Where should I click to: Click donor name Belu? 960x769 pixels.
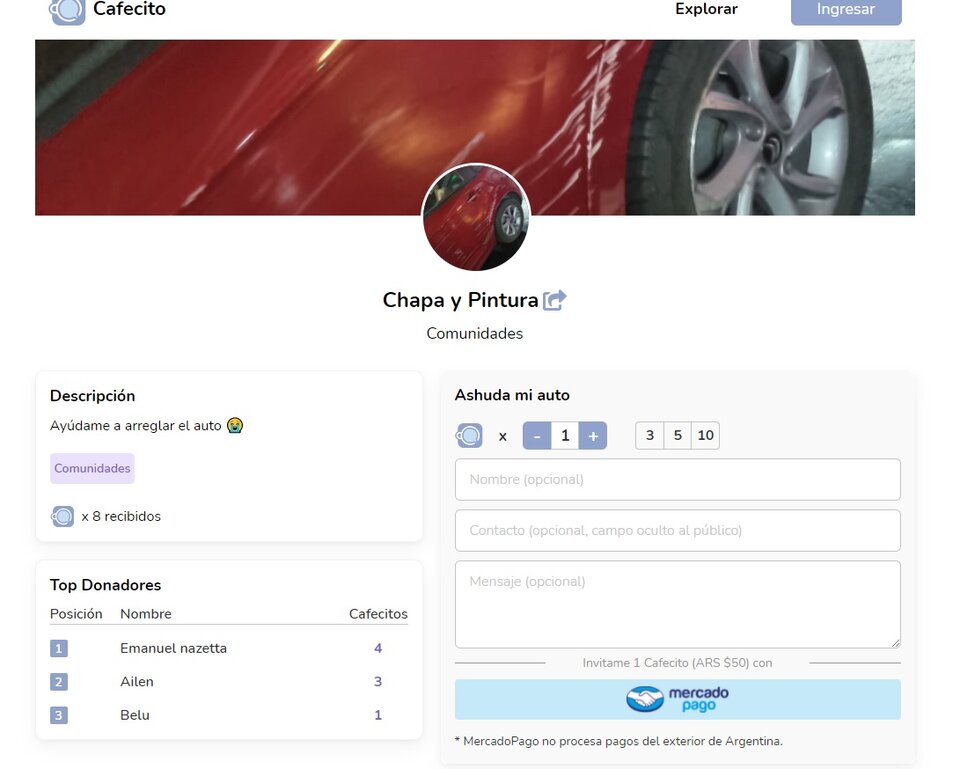coord(135,715)
